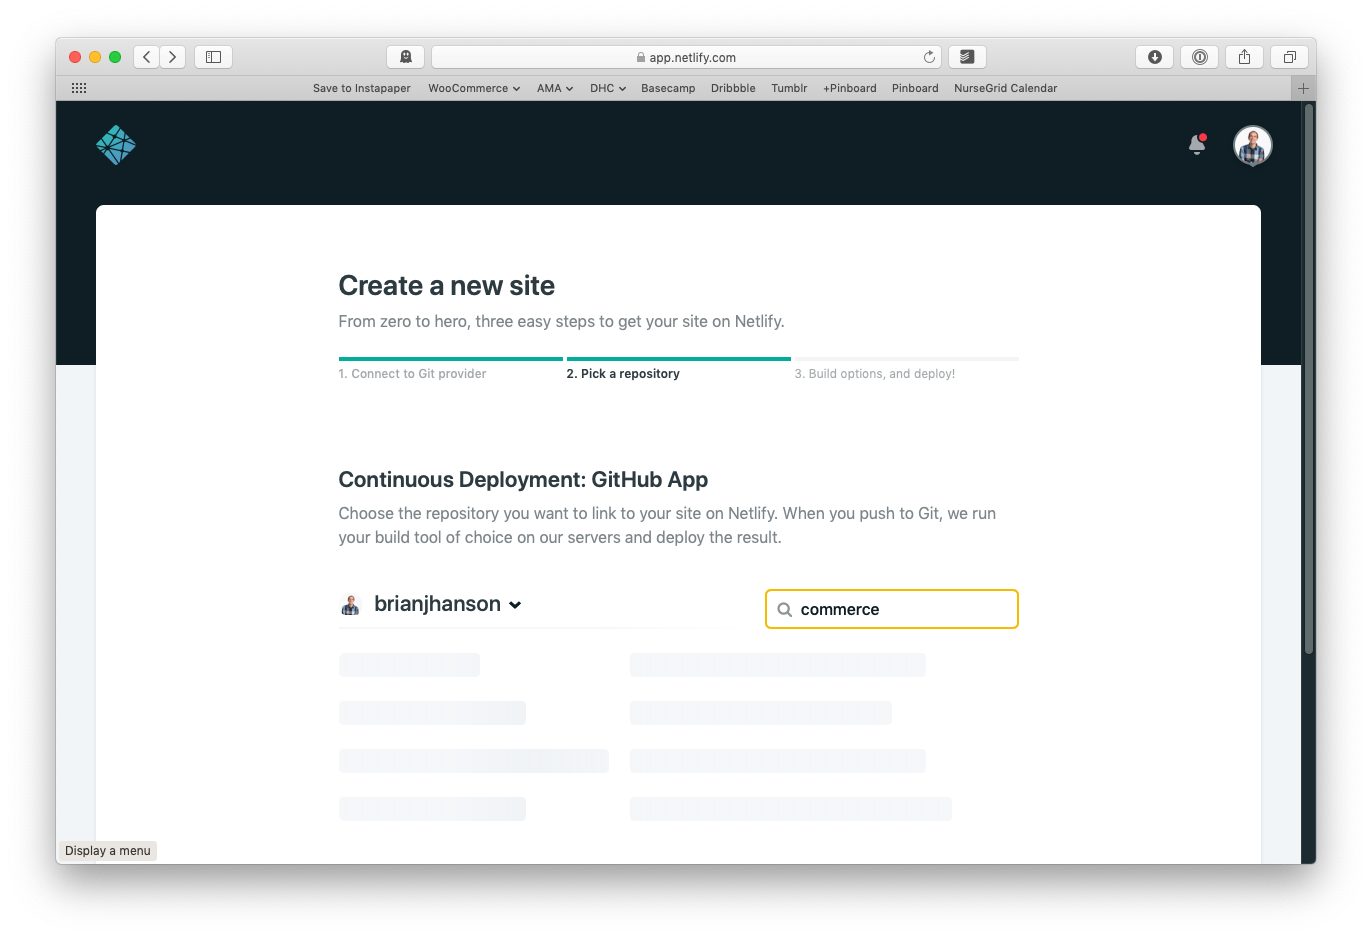Maximize the window with green button

[x=115, y=57]
